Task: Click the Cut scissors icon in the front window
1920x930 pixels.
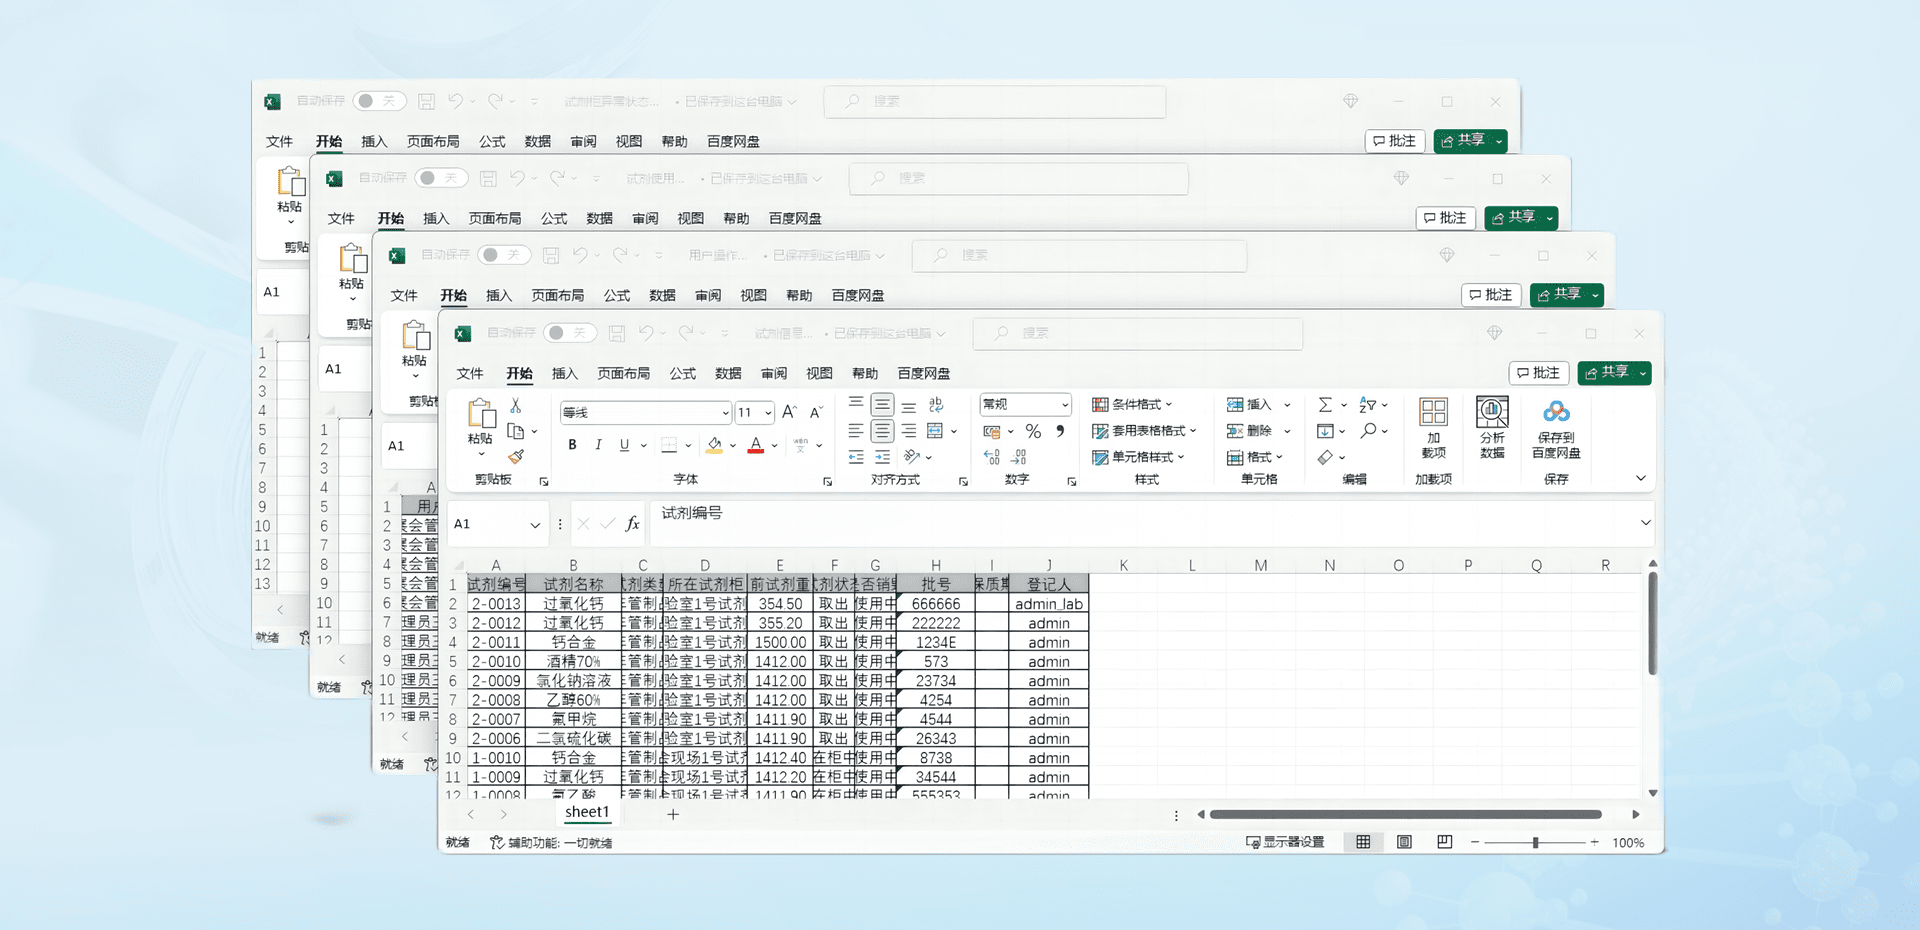Action: [515, 406]
